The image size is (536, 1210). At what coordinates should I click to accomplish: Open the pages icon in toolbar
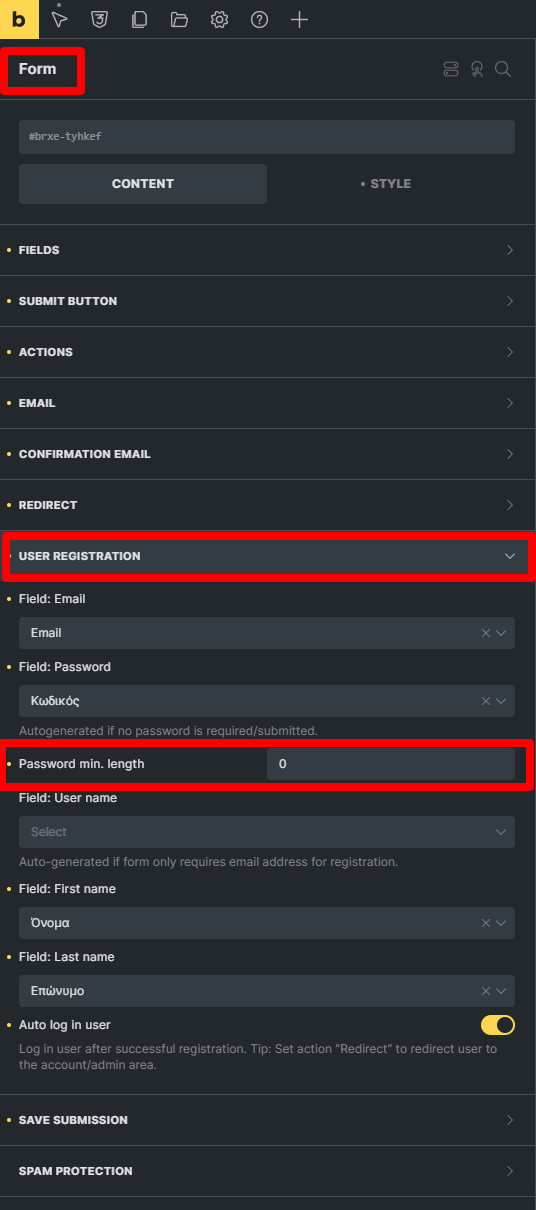[x=139, y=19]
